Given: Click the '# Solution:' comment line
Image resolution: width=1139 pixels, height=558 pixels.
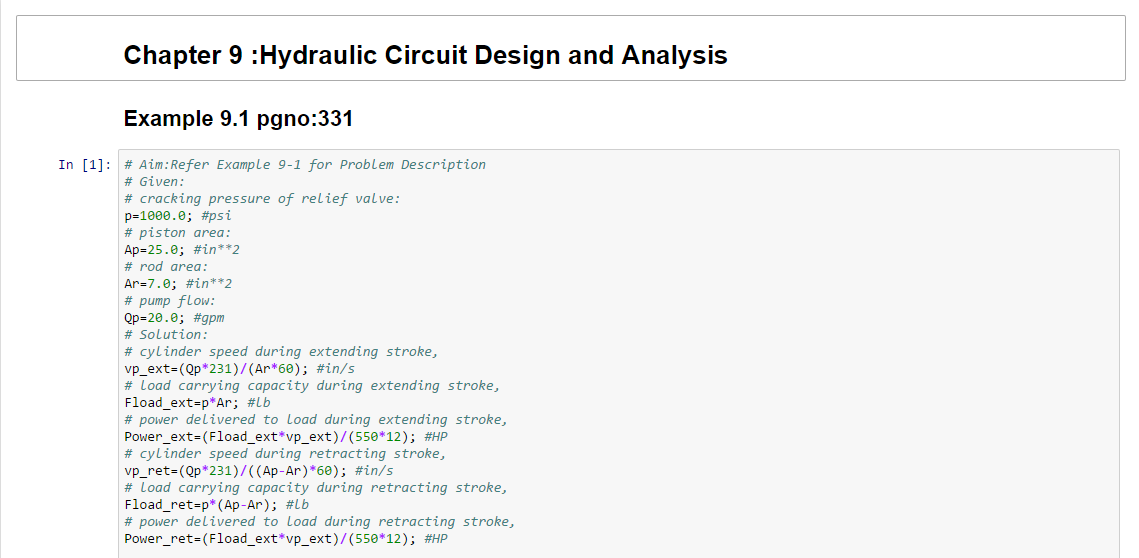Looking at the screenshot, I should 166,335.
